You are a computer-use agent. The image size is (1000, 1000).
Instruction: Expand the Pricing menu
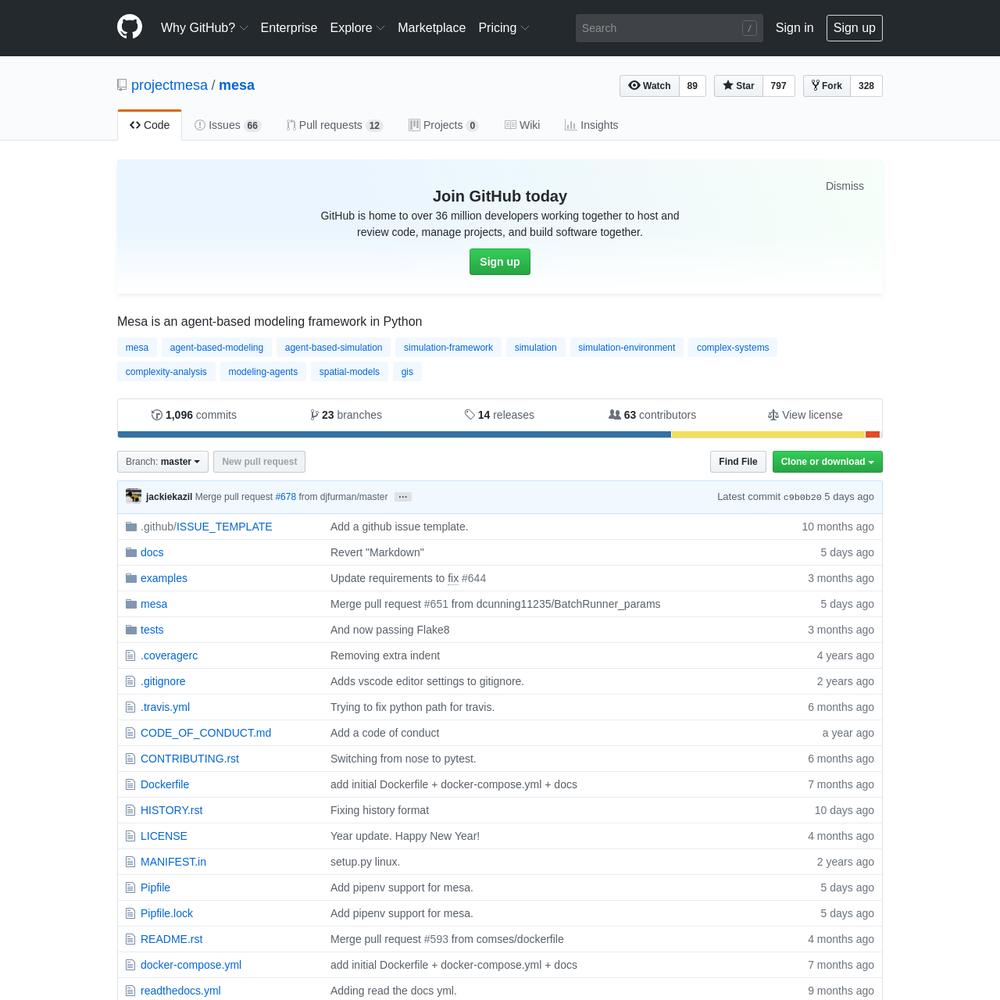(x=504, y=28)
